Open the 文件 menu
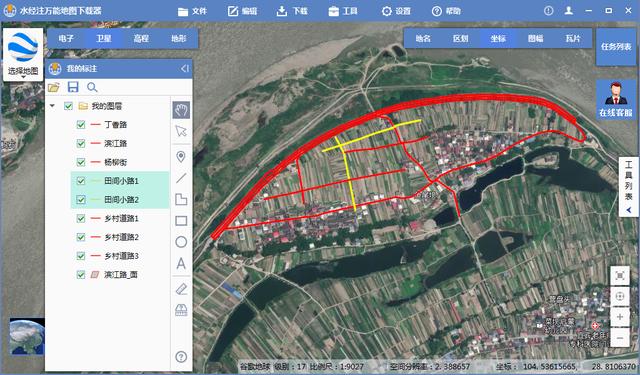The image size is (640, 375). coord(192,11)
